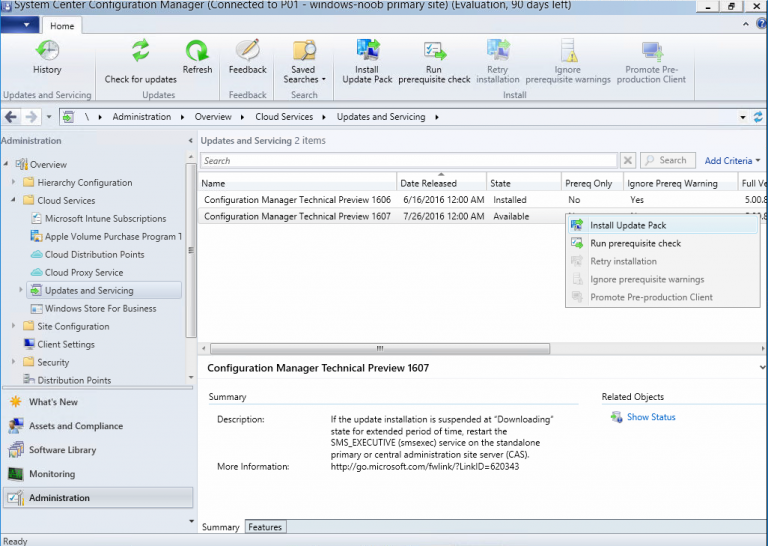Switch to the Features tab

coord(265,527)
